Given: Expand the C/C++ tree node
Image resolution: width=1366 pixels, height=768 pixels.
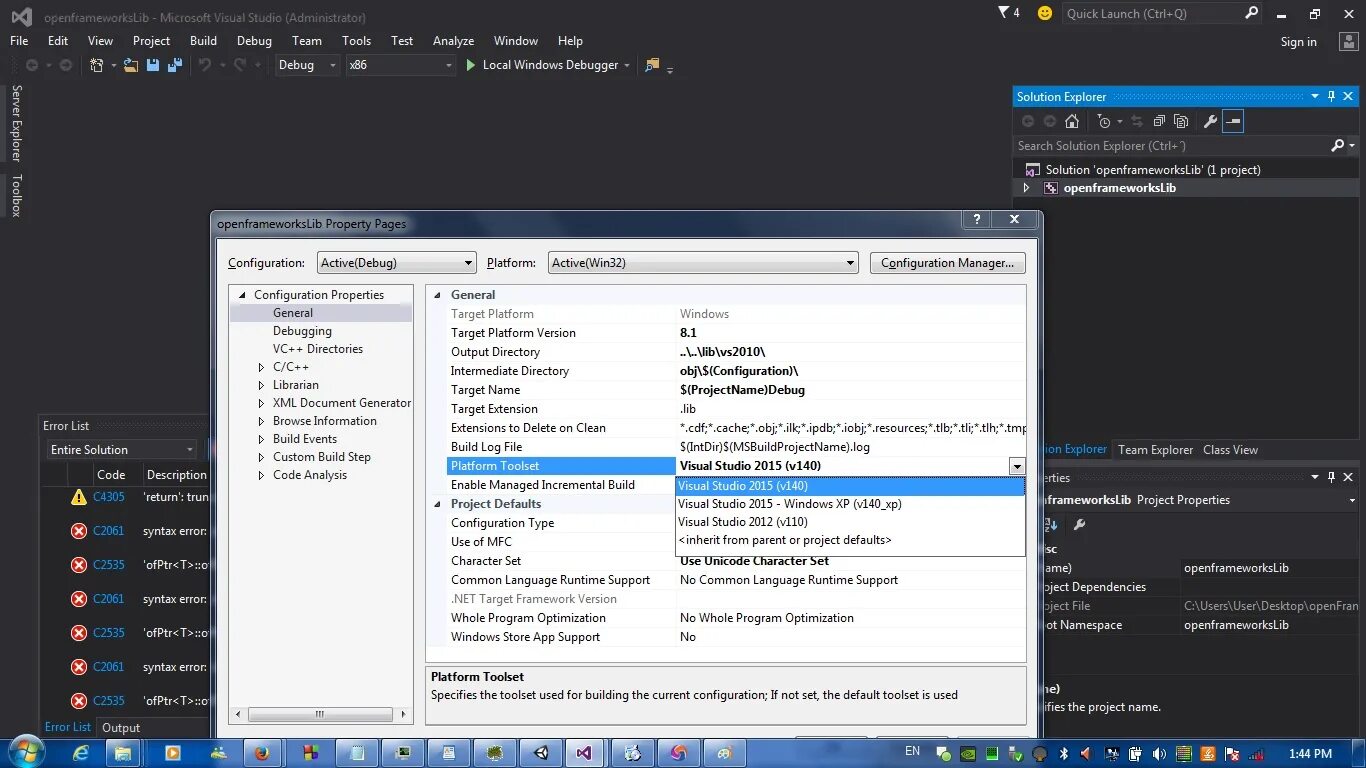Looking at the screenshot, I should [261, 367].
